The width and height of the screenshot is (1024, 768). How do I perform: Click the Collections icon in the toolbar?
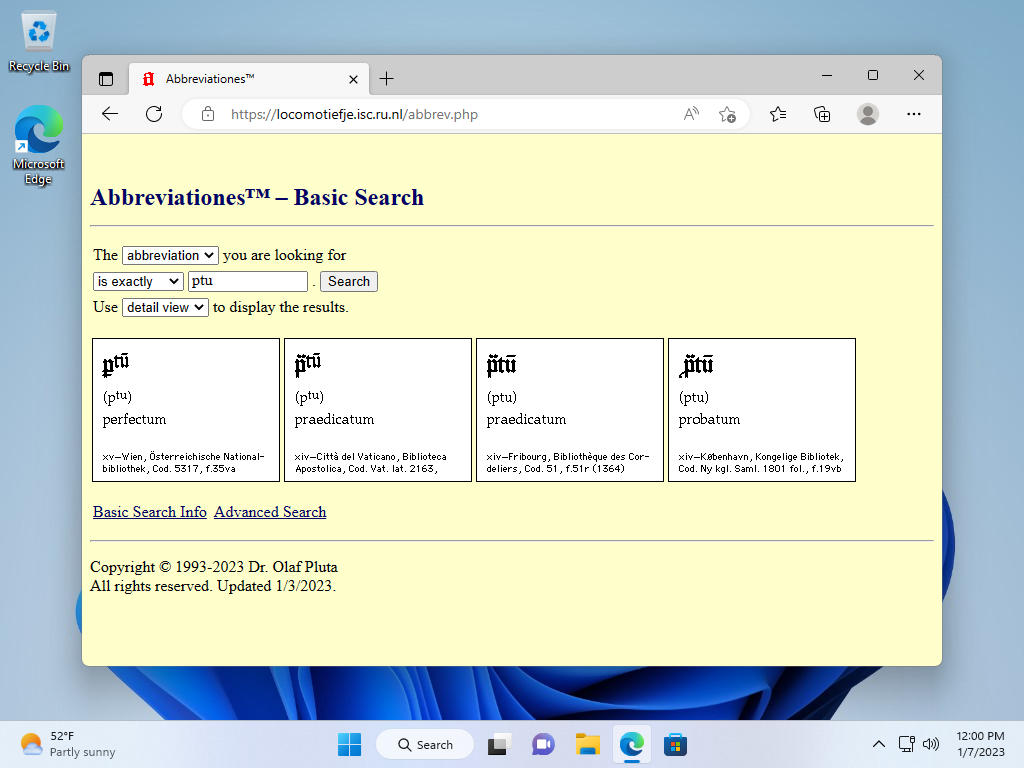click(821, 114)
